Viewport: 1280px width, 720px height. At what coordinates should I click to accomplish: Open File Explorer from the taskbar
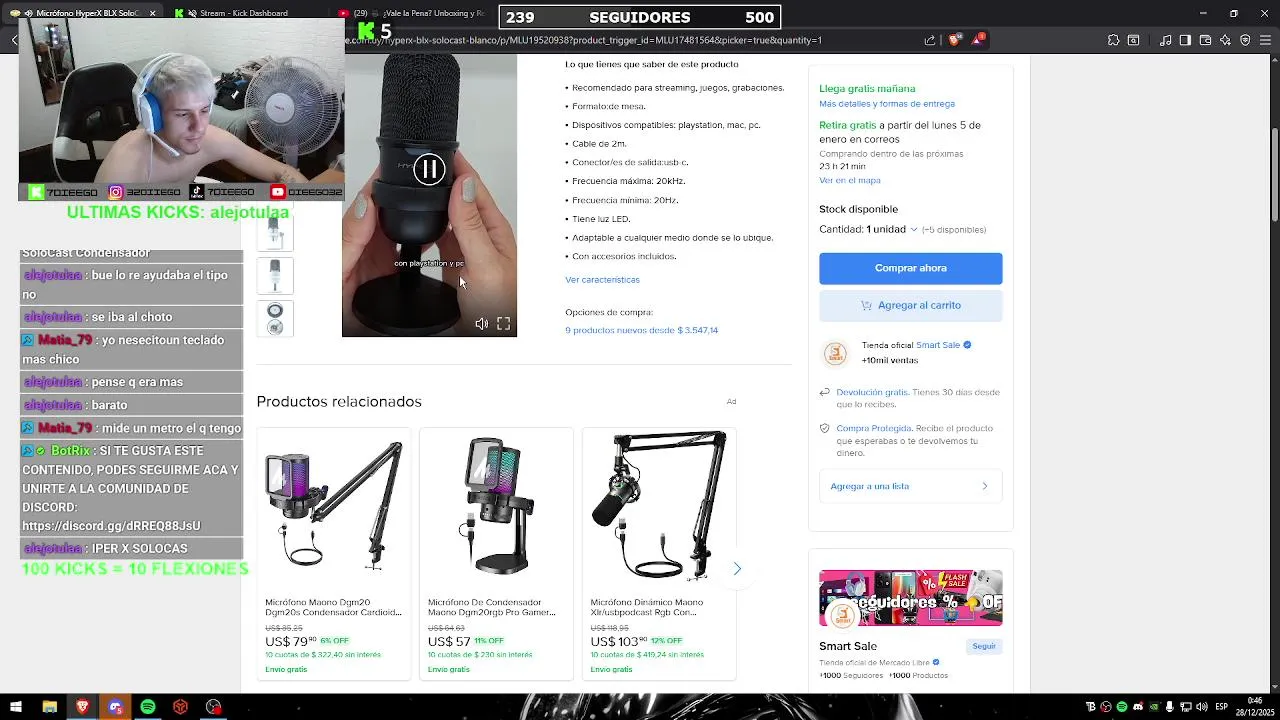[x=49, y=707]
